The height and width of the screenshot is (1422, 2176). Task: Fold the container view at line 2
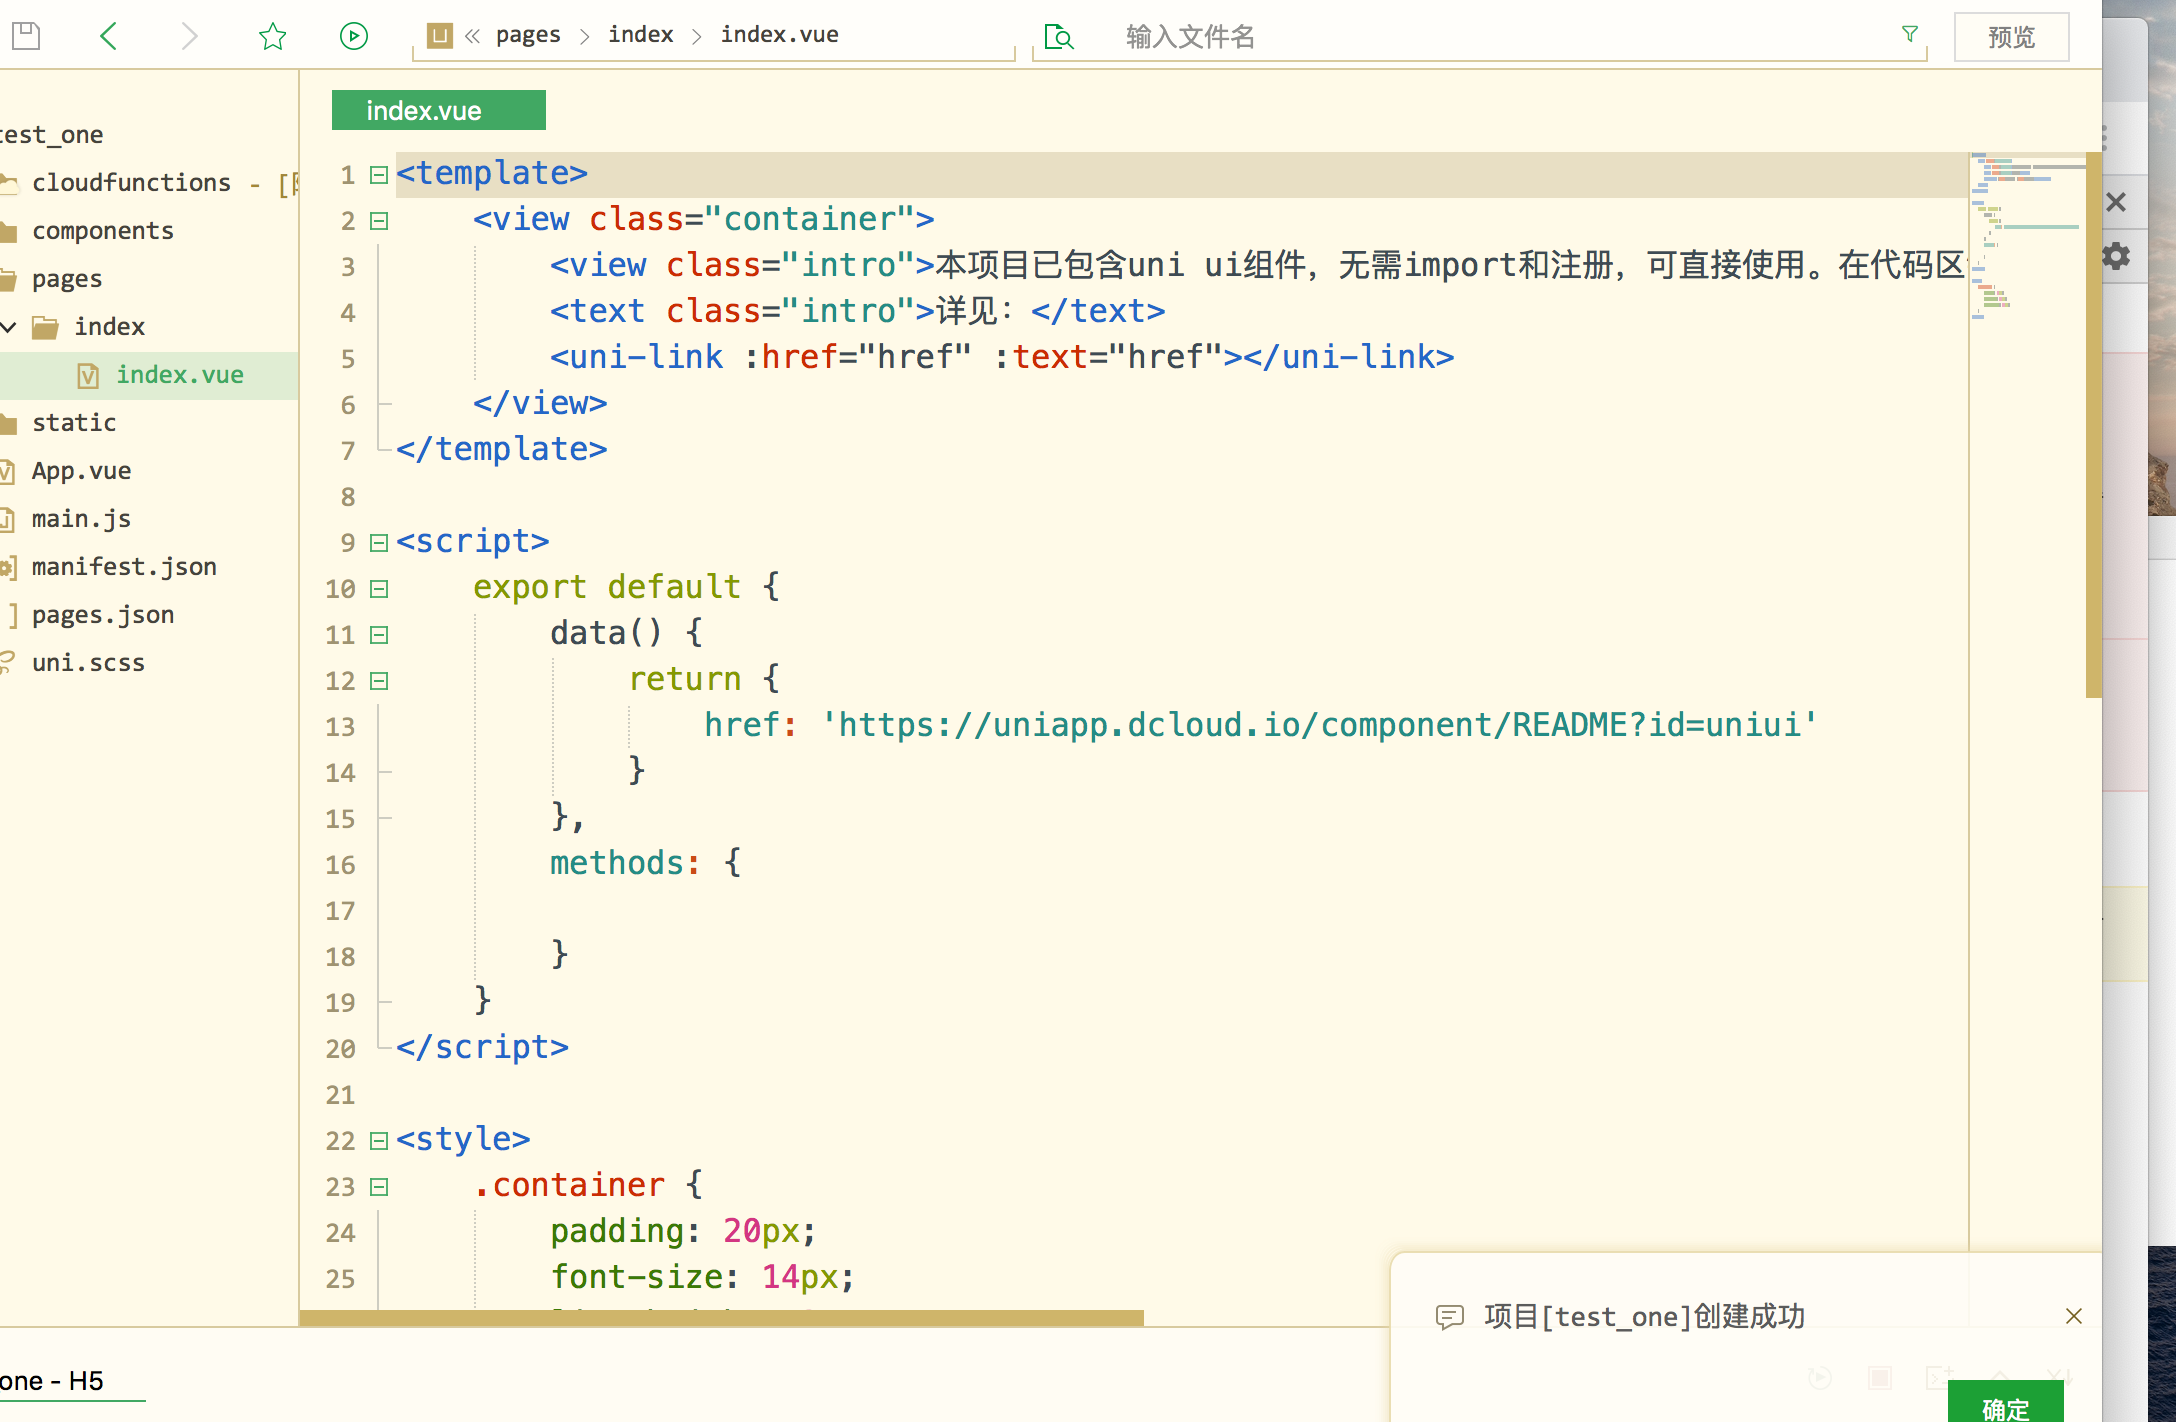tap(379, 221)
